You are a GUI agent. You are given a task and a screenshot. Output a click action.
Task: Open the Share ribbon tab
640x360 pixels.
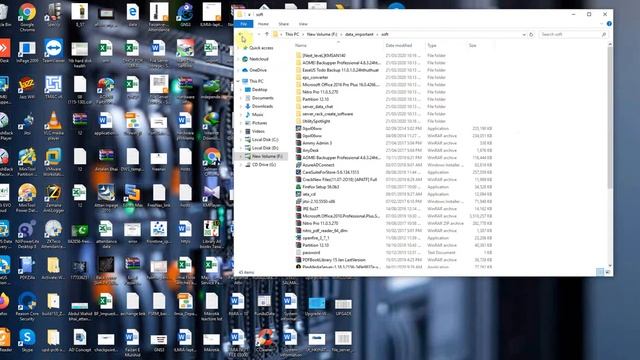(284, 24)
